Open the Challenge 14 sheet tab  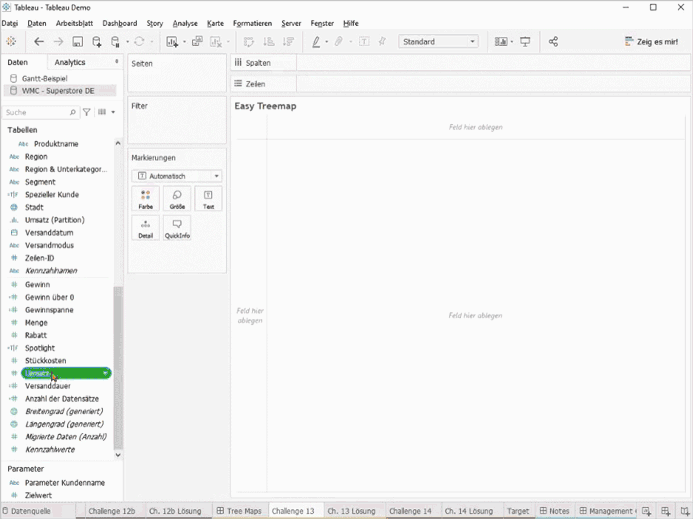(x=410, y=511)
